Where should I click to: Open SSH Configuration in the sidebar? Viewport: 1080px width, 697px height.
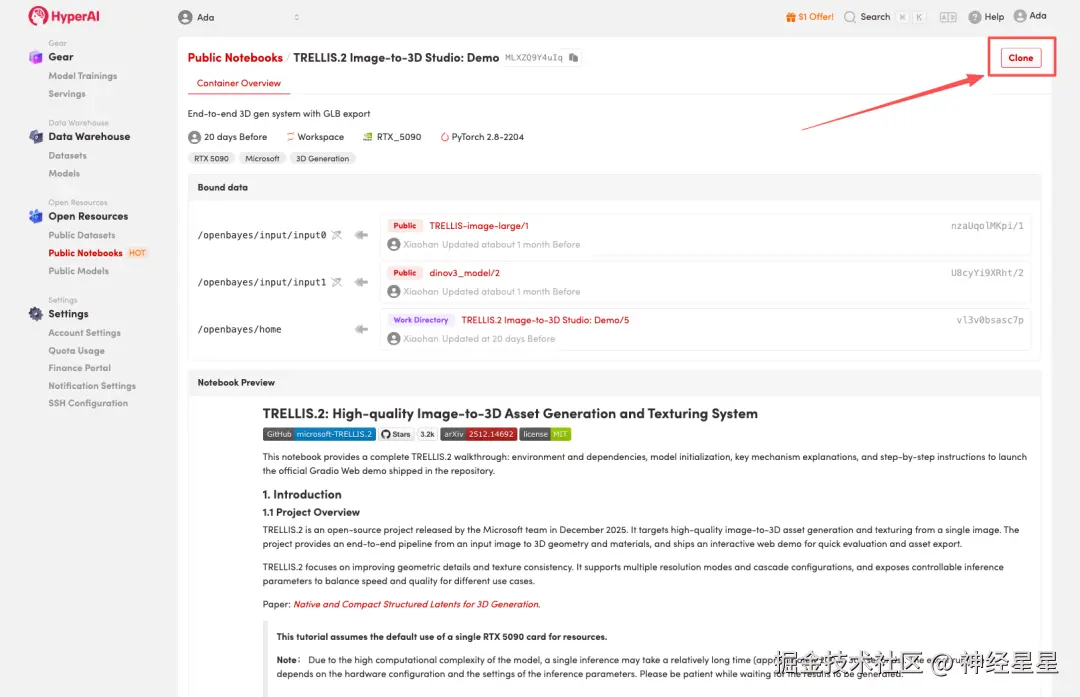pos(88,404)
